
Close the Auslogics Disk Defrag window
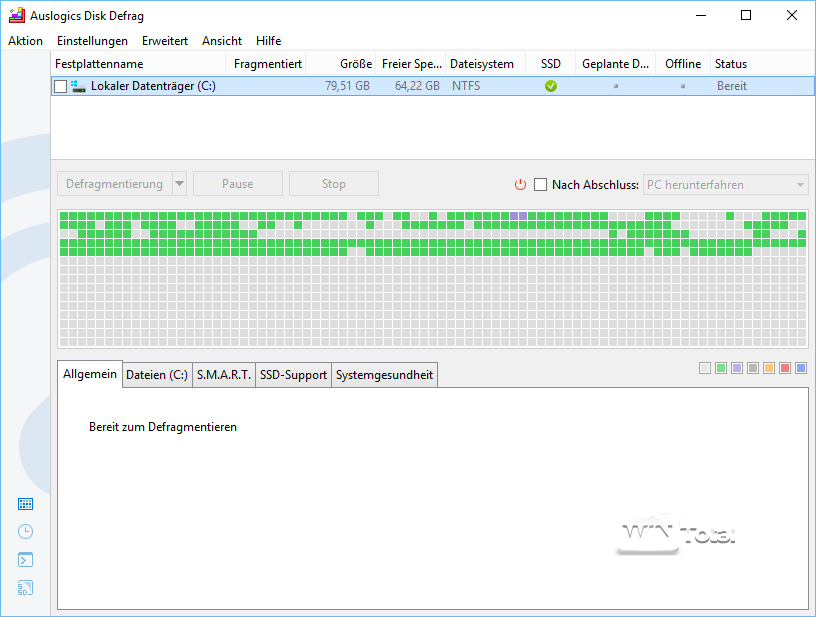click(x=792, y=16)
